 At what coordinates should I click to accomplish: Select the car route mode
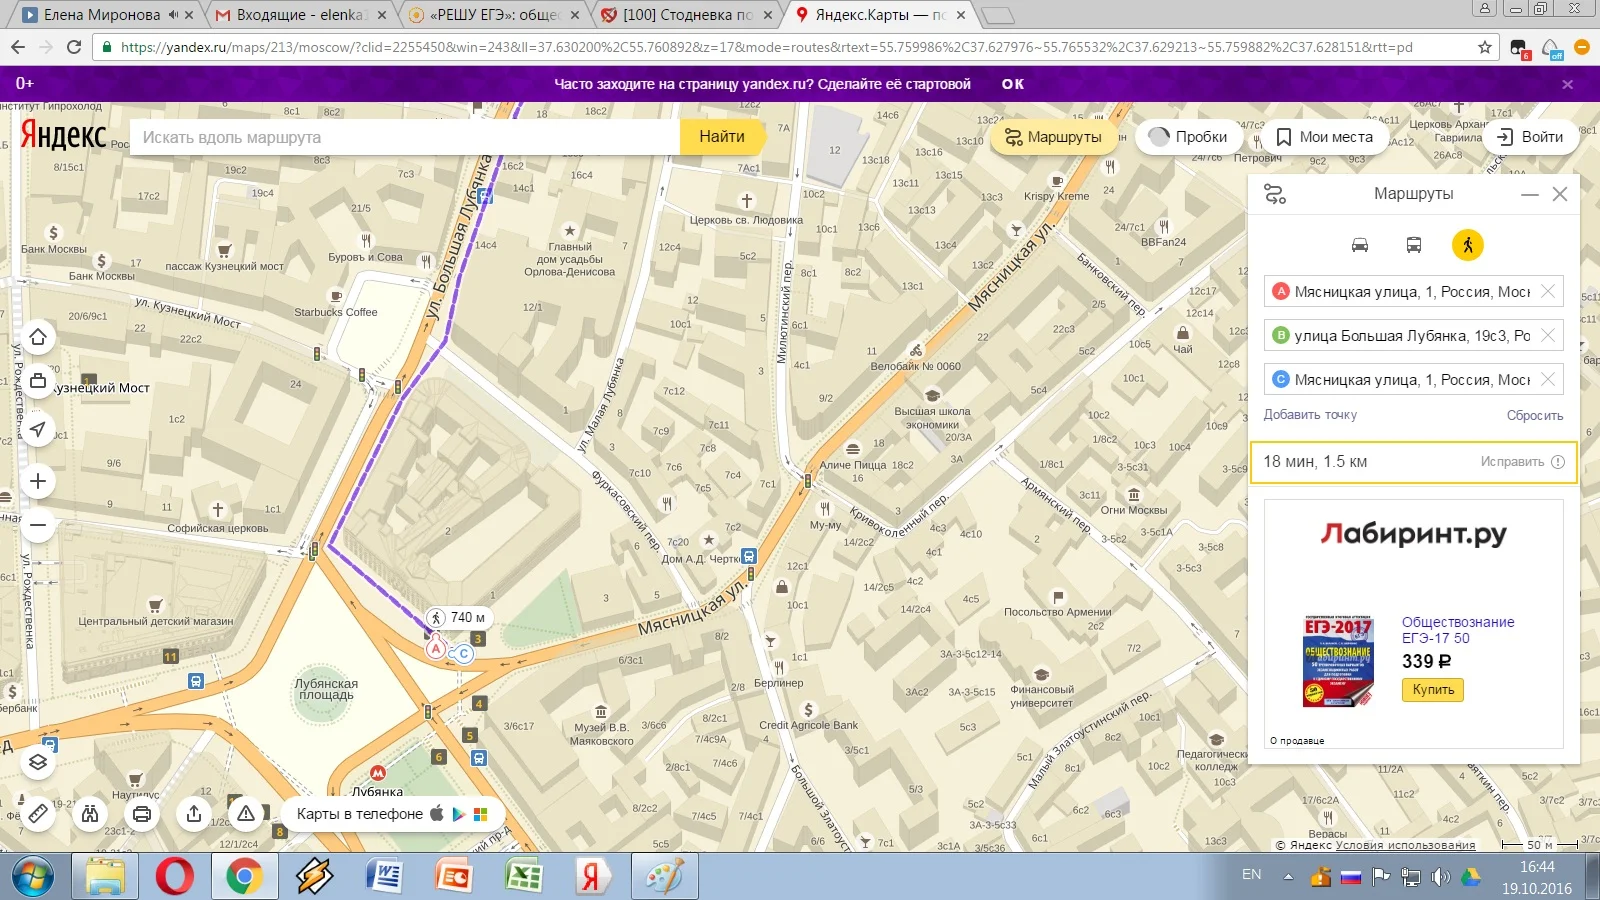coord(1360,245)
